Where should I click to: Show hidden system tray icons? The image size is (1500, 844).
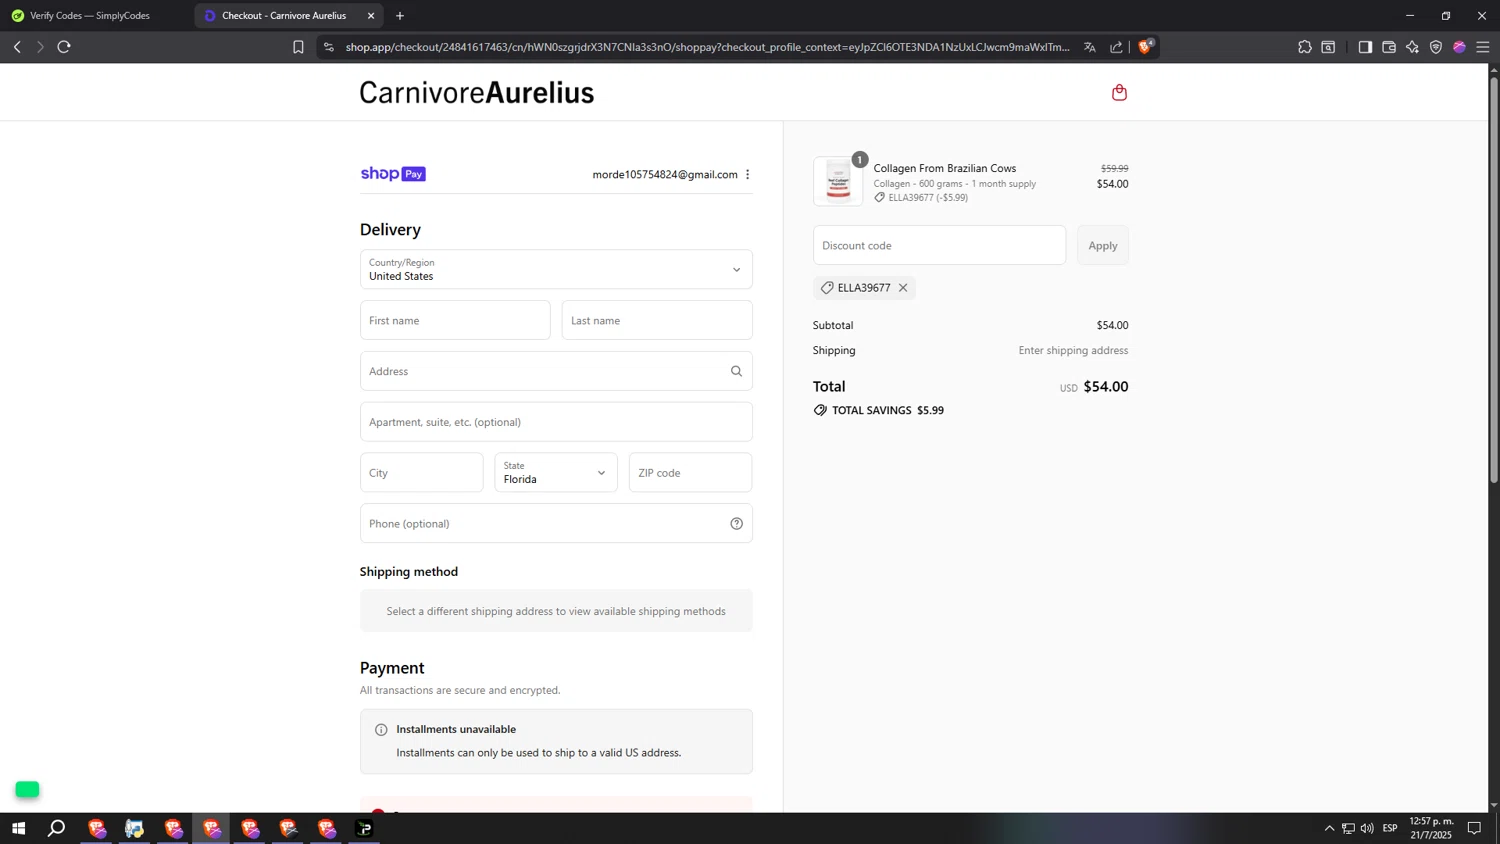coord(1329,828)
